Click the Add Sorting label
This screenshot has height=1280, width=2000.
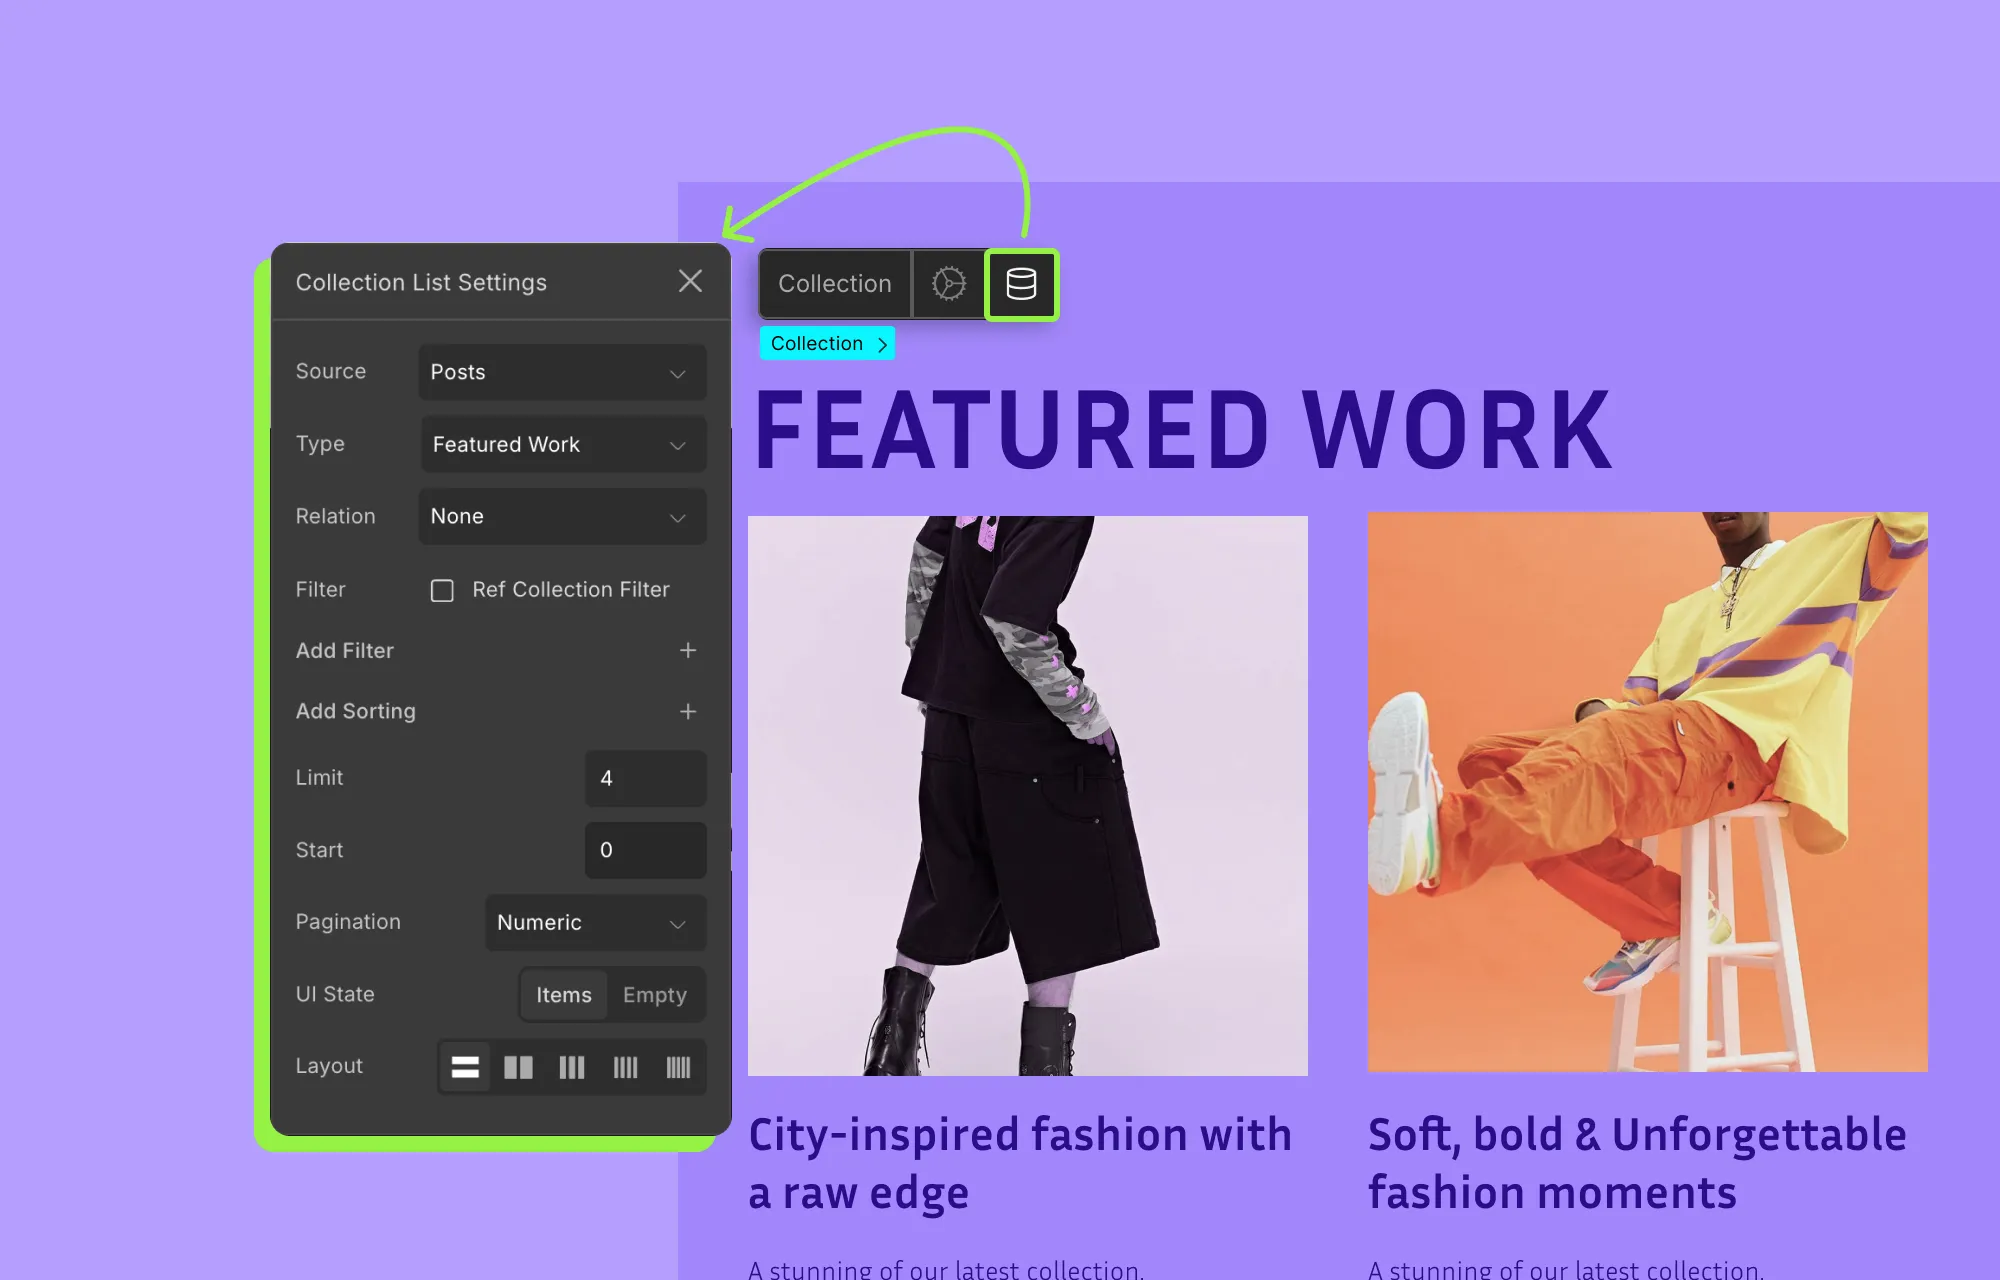[x=356, y=711]
